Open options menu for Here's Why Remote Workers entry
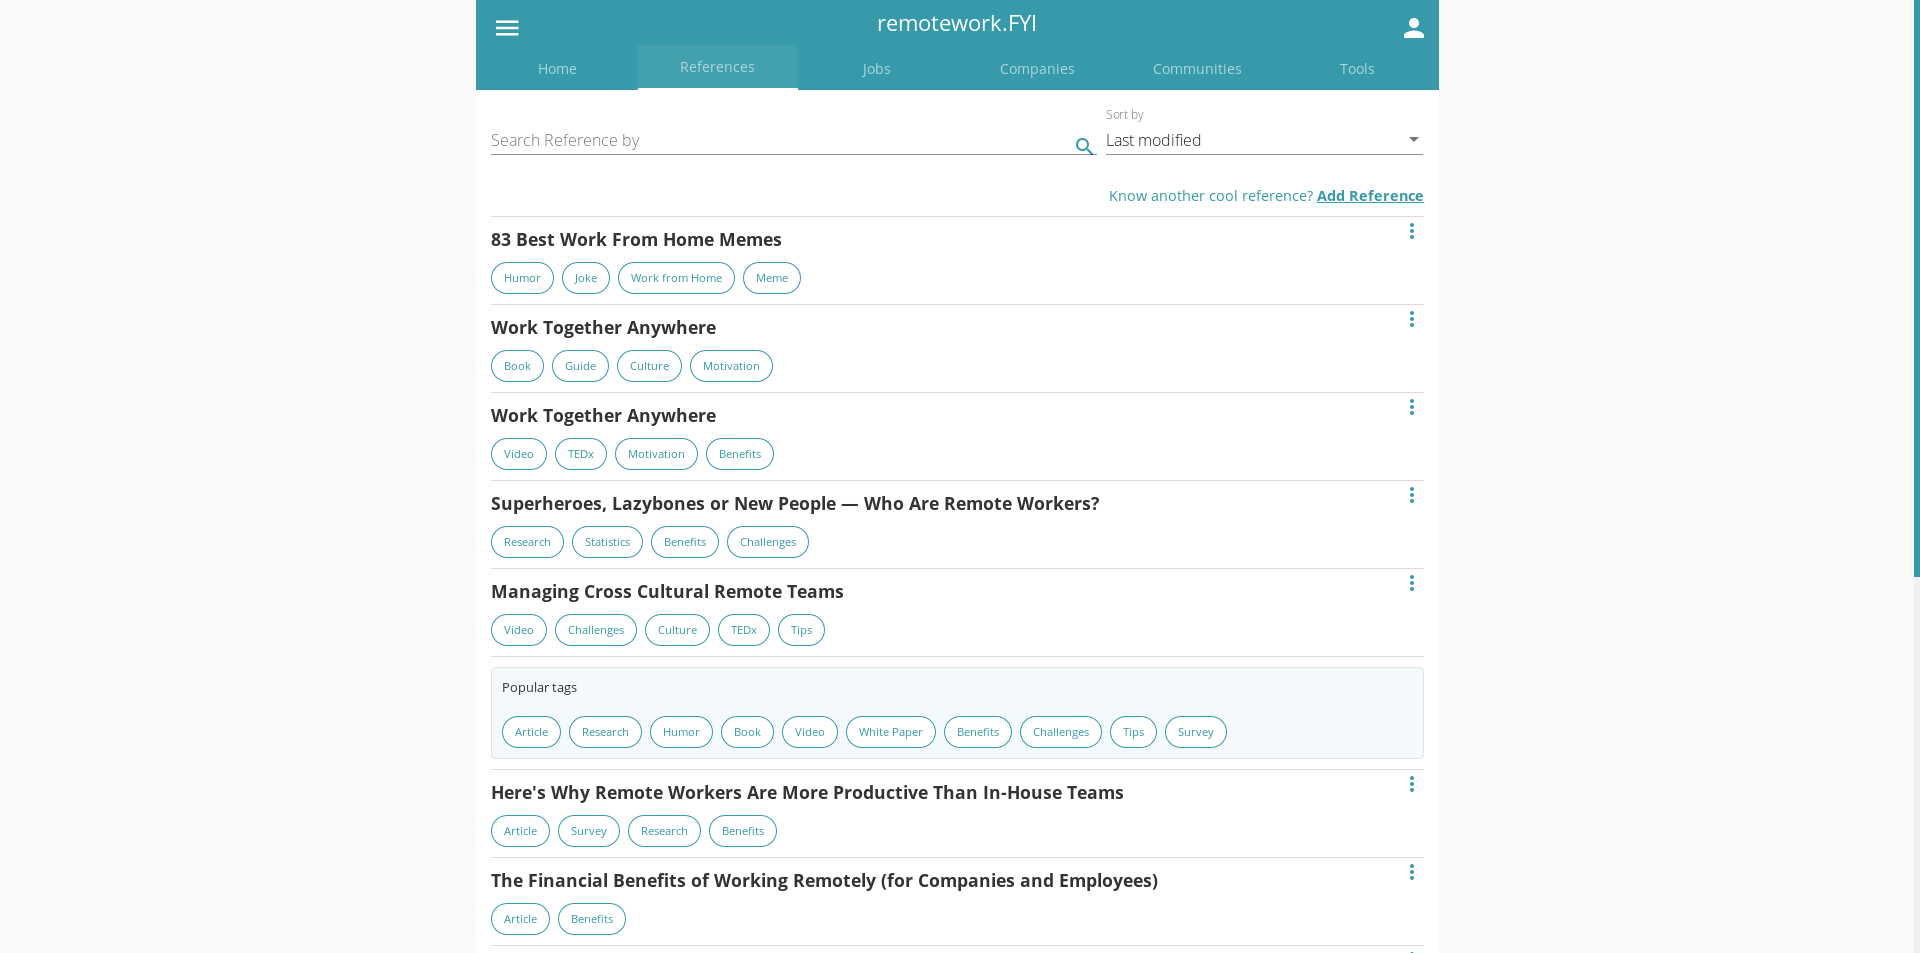 tap(1411, 784)
